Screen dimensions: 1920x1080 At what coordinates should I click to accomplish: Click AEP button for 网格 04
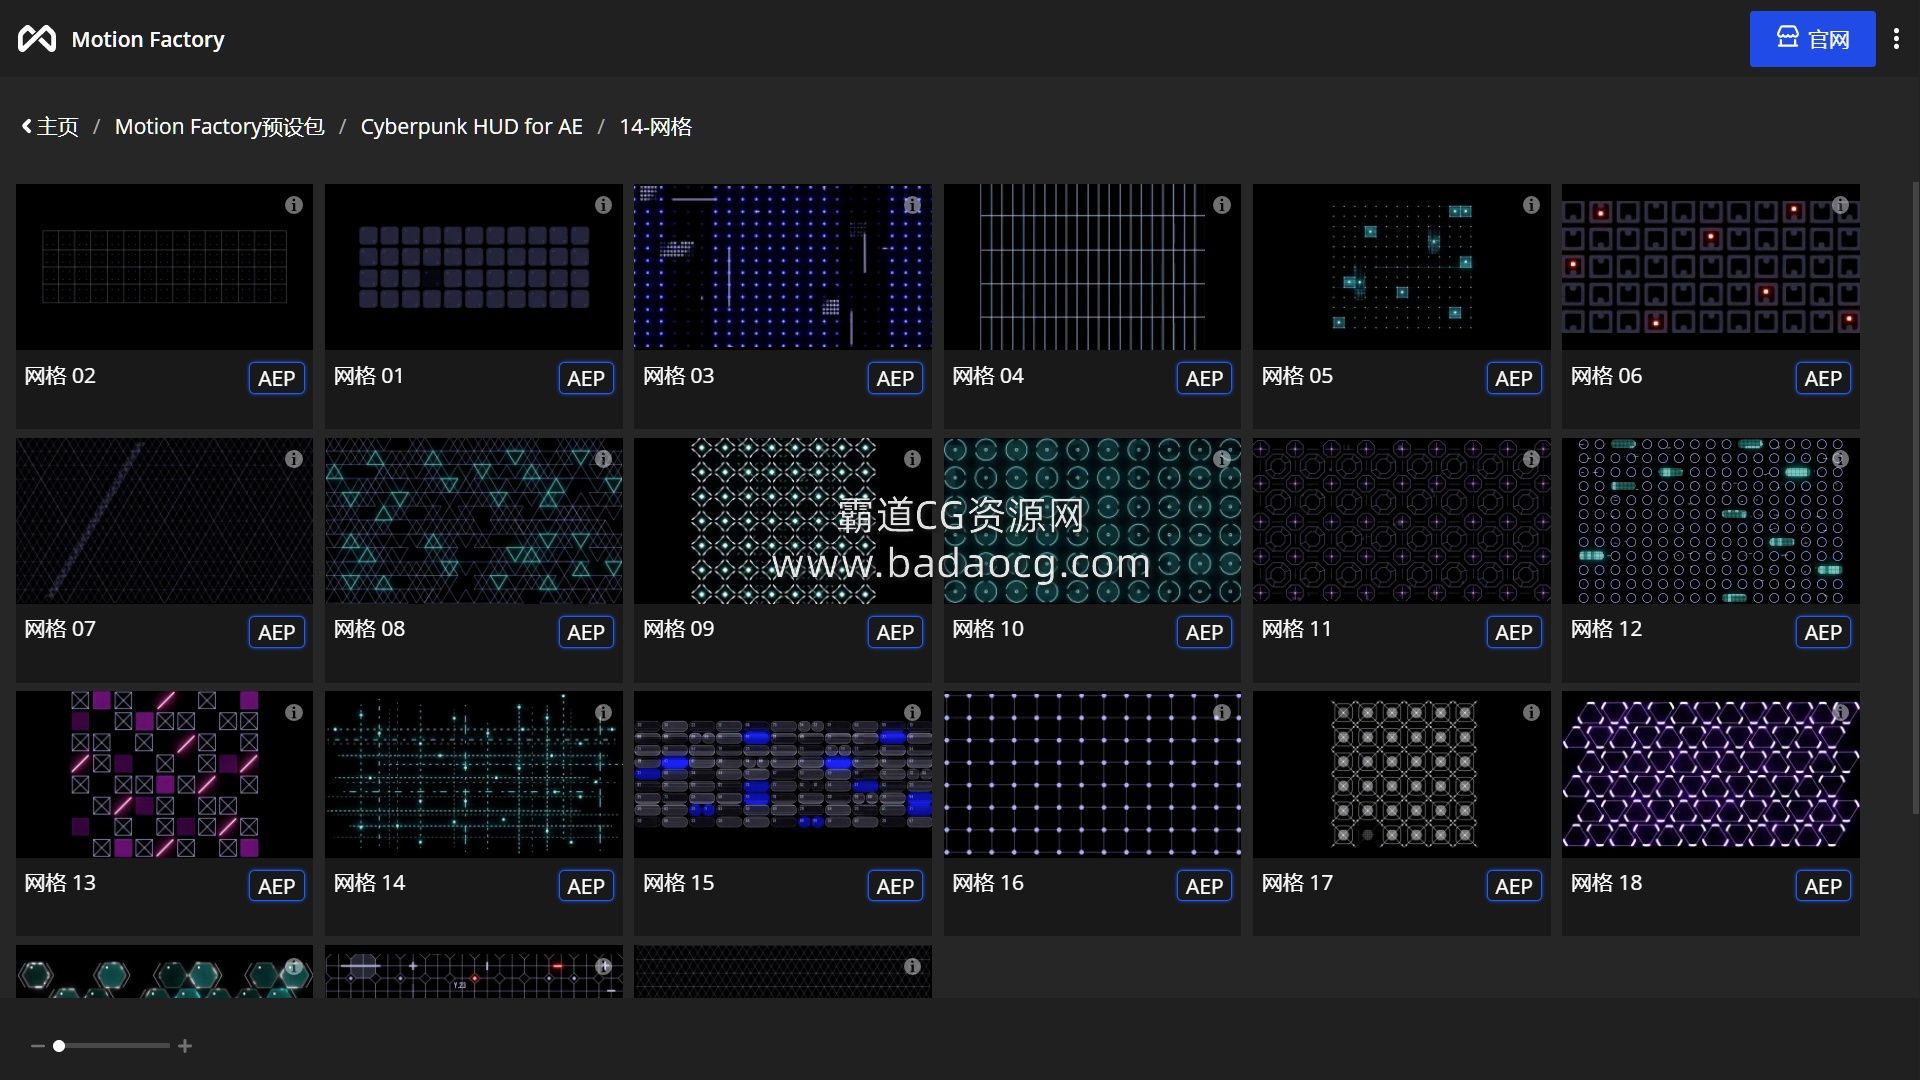1204,379
